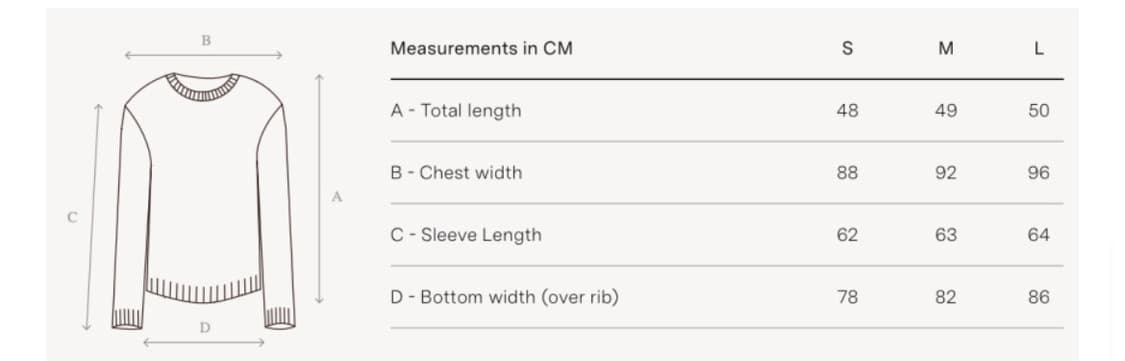
Task: Click the ribbed neckline of the sweater drawing
Action: click(204, 87)
